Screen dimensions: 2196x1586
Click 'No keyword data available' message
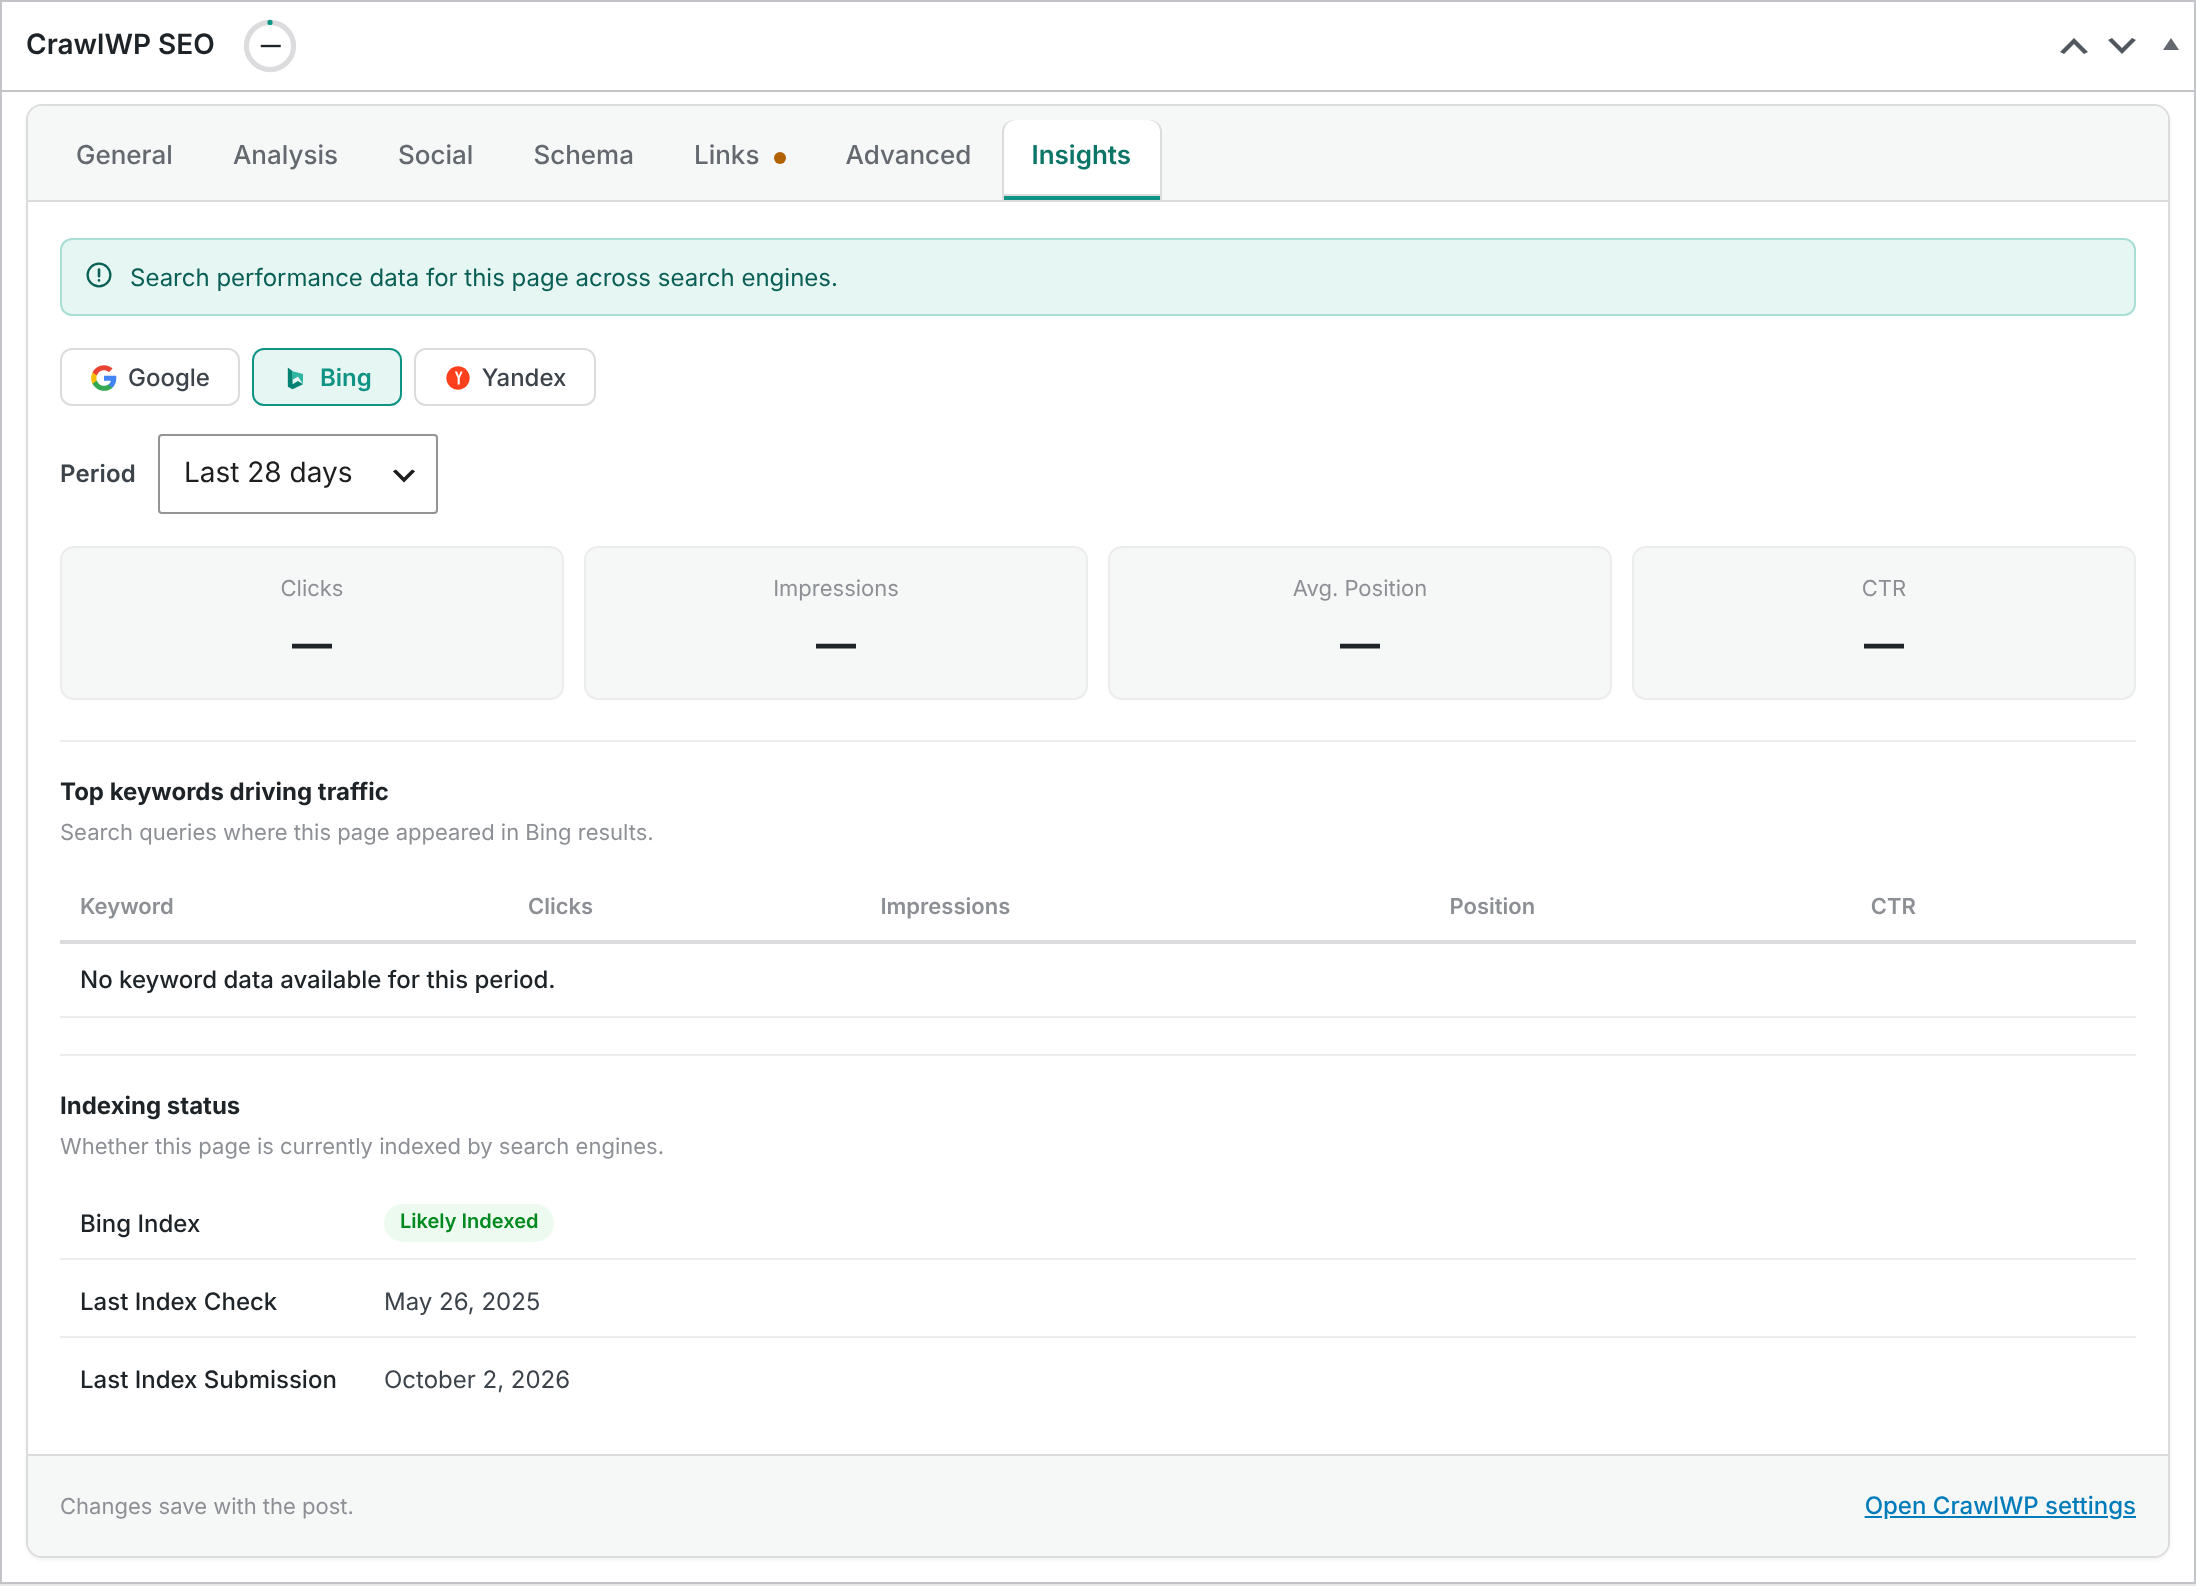318,980
